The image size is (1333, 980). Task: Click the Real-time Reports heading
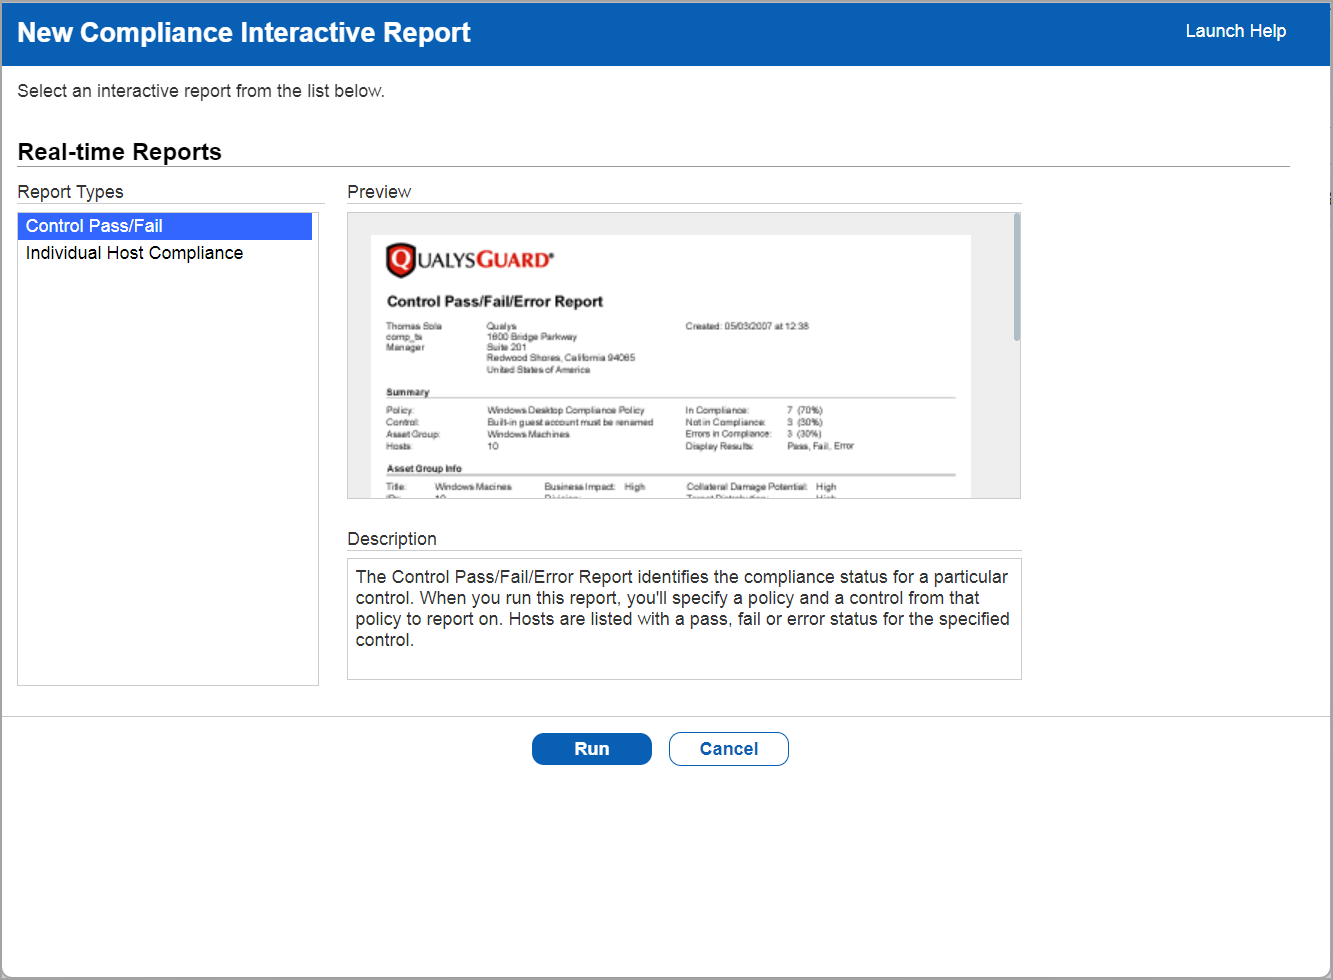pos(120,152)
